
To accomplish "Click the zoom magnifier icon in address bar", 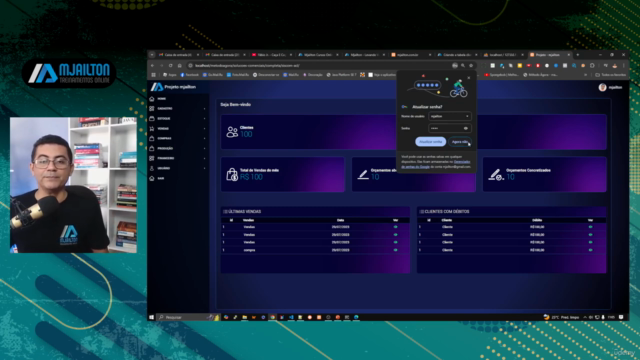I will (x=463, y=66).
